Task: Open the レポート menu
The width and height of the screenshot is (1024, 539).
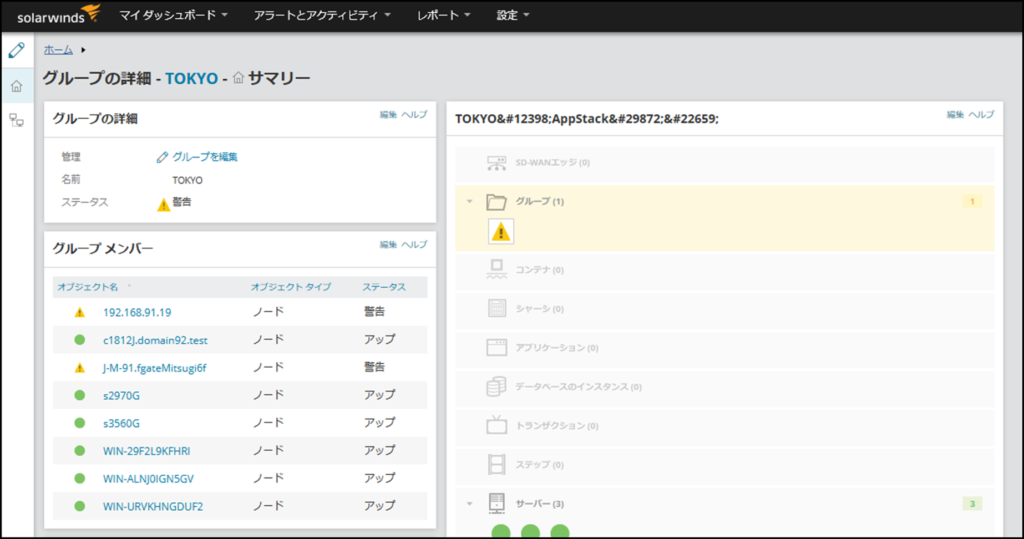Action: (443, 15)
